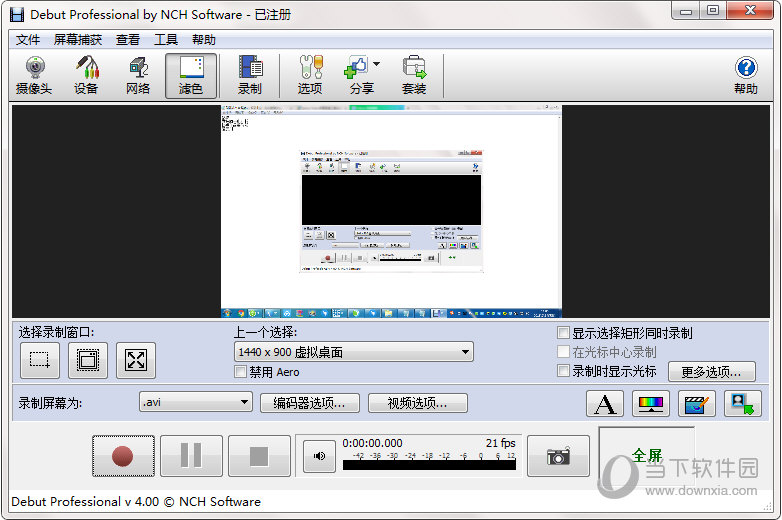Pick the select-window recording tool

(x=88, y=360)
